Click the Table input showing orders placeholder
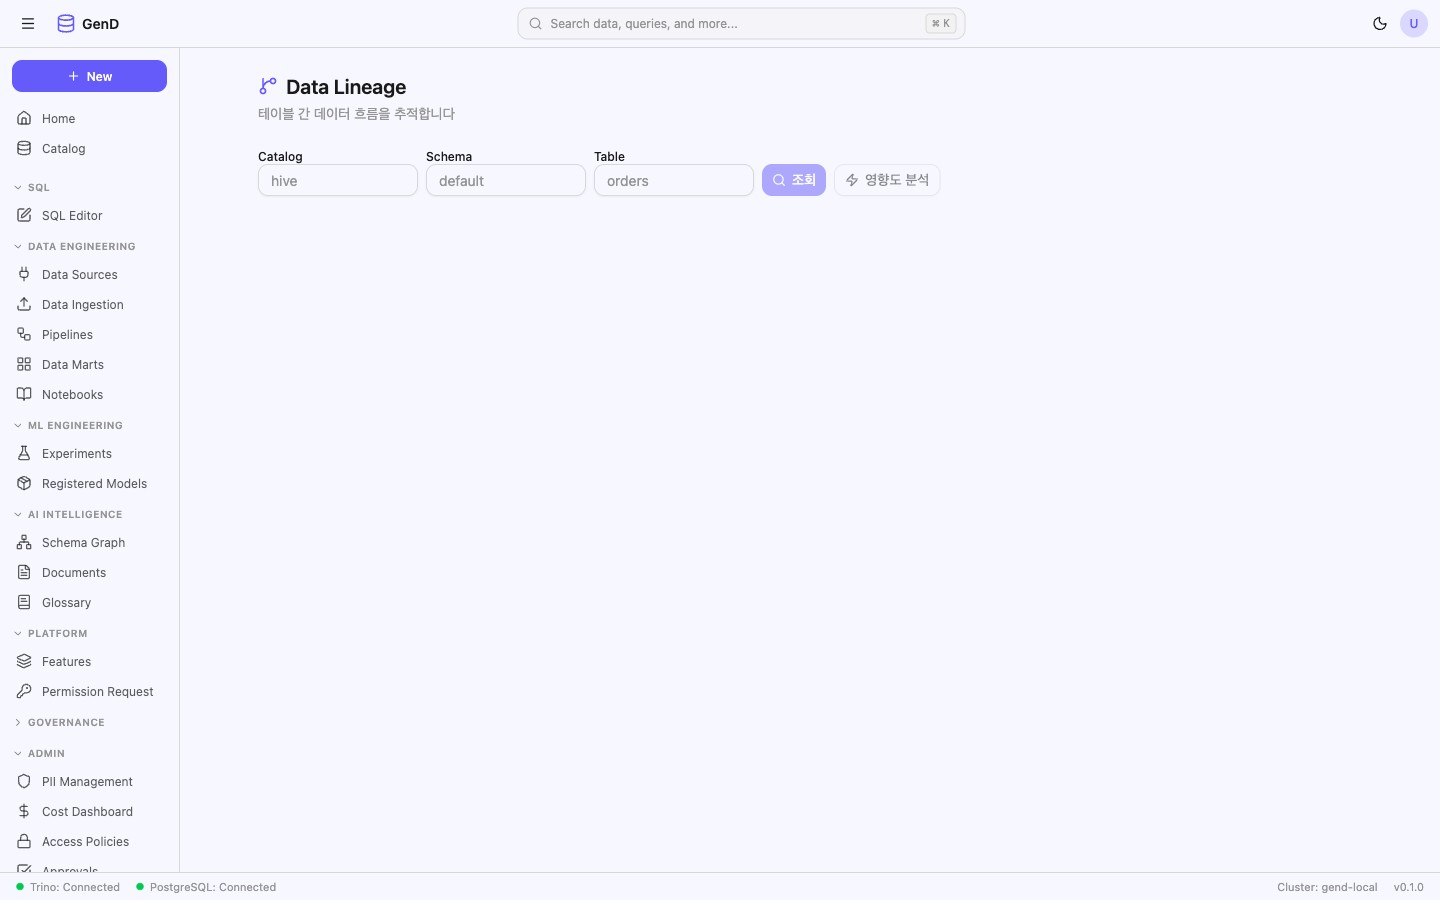The image size is (1440, 900). click(673, 180)
